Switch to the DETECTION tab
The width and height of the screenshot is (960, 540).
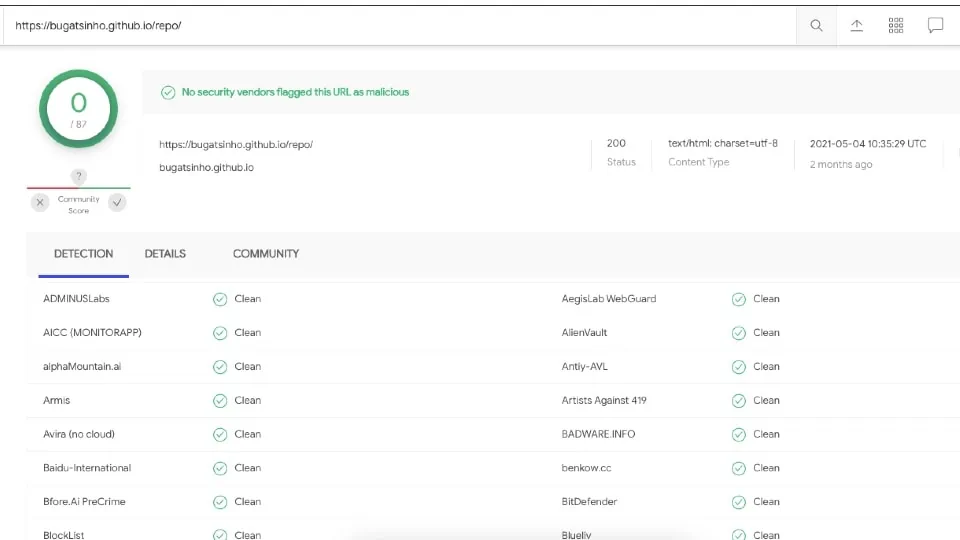83,253
